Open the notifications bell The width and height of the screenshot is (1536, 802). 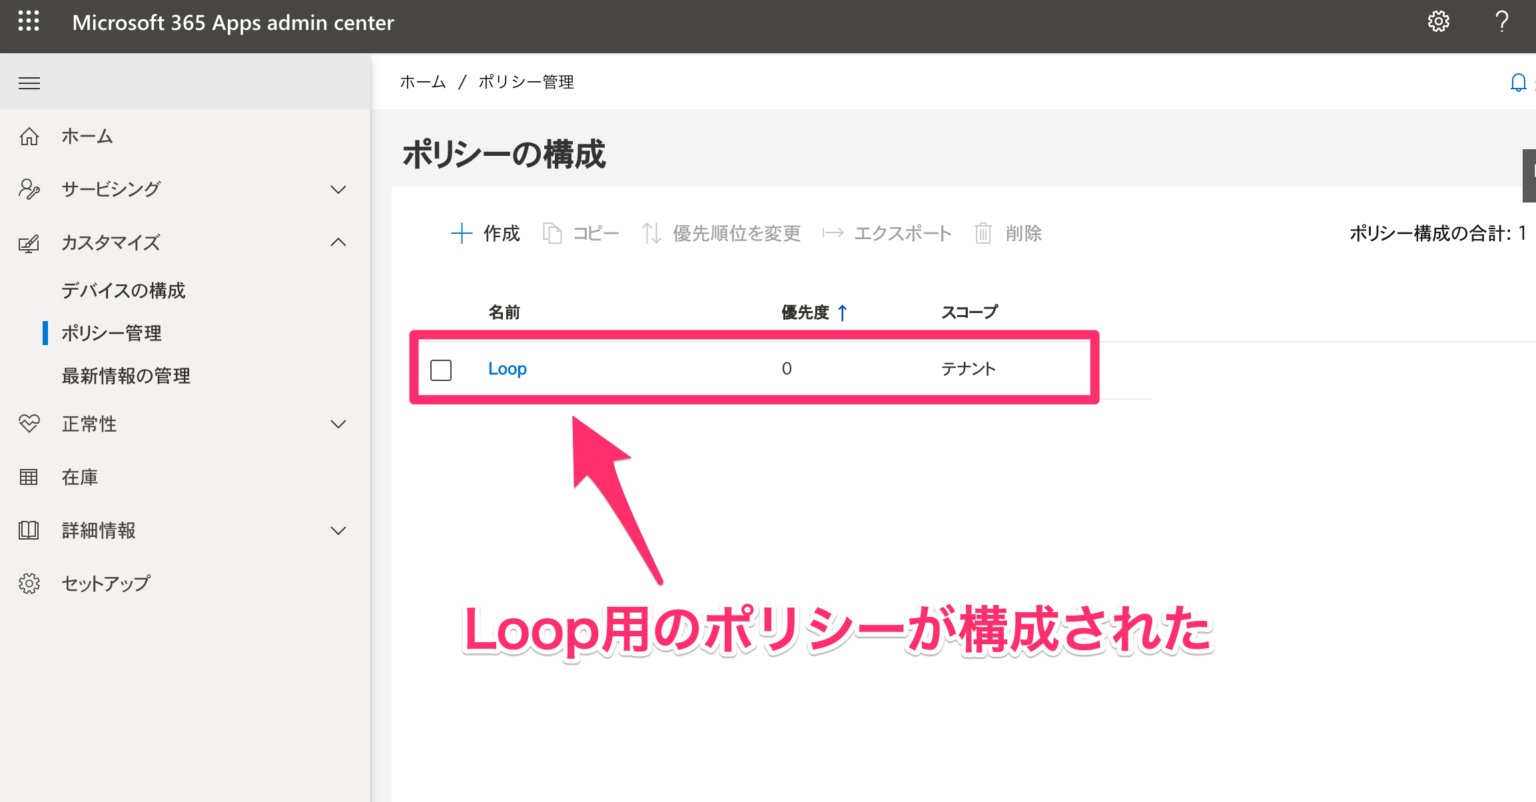[x=1518, y=82]
